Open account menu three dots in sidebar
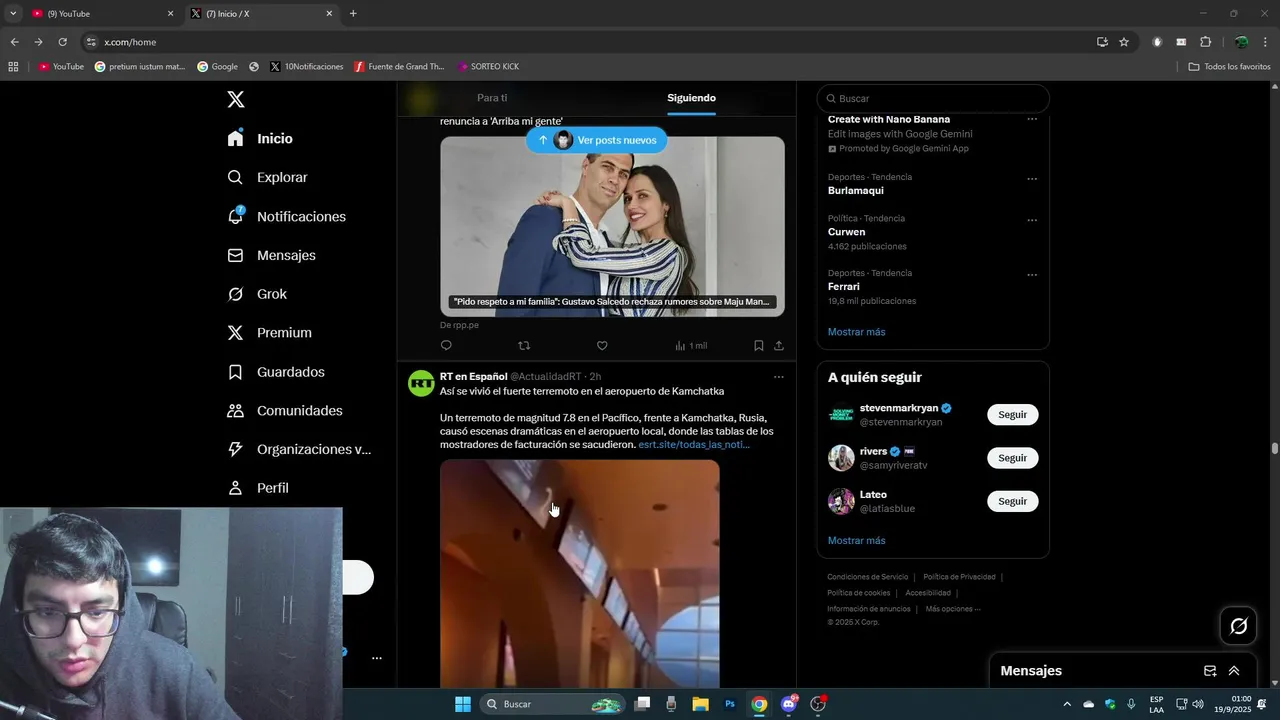Image resolution: width=1280 pixels, height=720 pixels. (x=377, y=658)
